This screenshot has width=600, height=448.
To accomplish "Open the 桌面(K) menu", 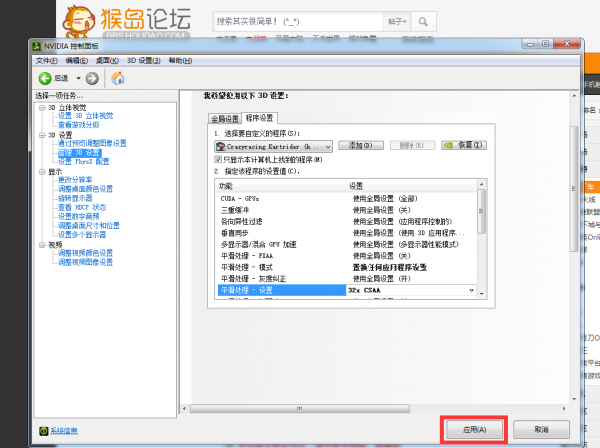I will coord(107,61).
